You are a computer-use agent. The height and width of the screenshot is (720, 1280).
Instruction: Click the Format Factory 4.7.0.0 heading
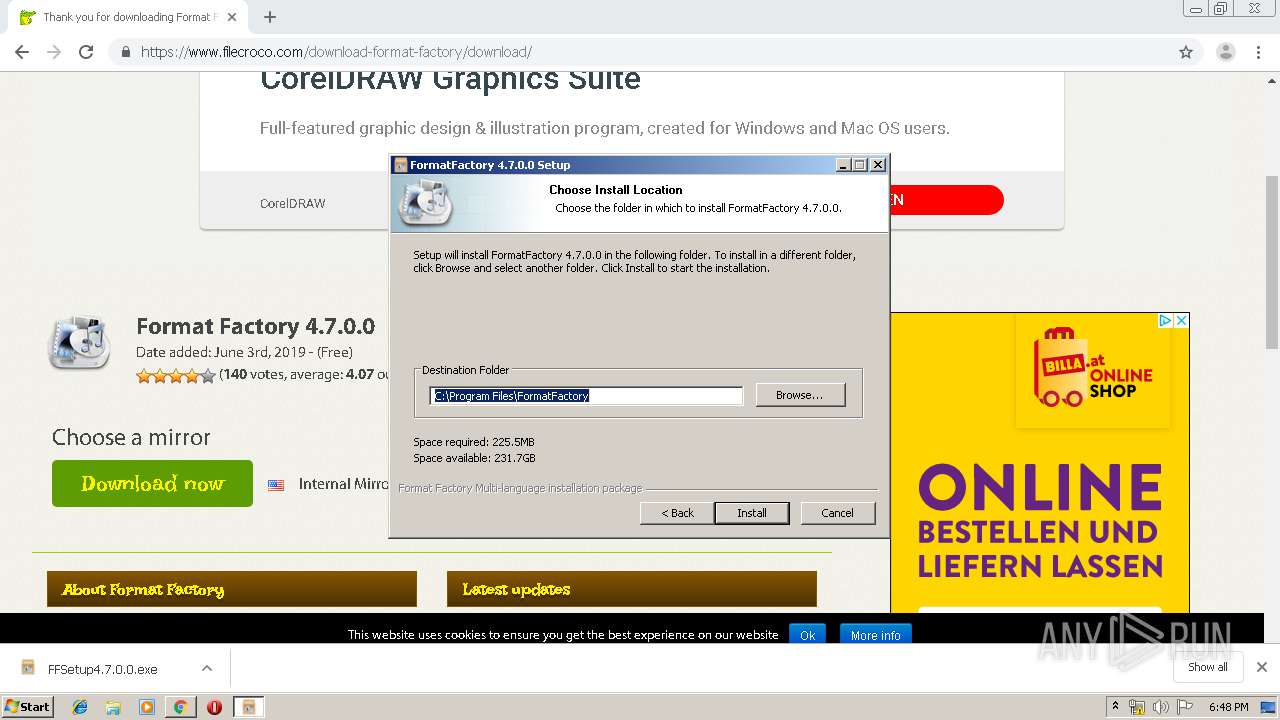click(255, 326)
